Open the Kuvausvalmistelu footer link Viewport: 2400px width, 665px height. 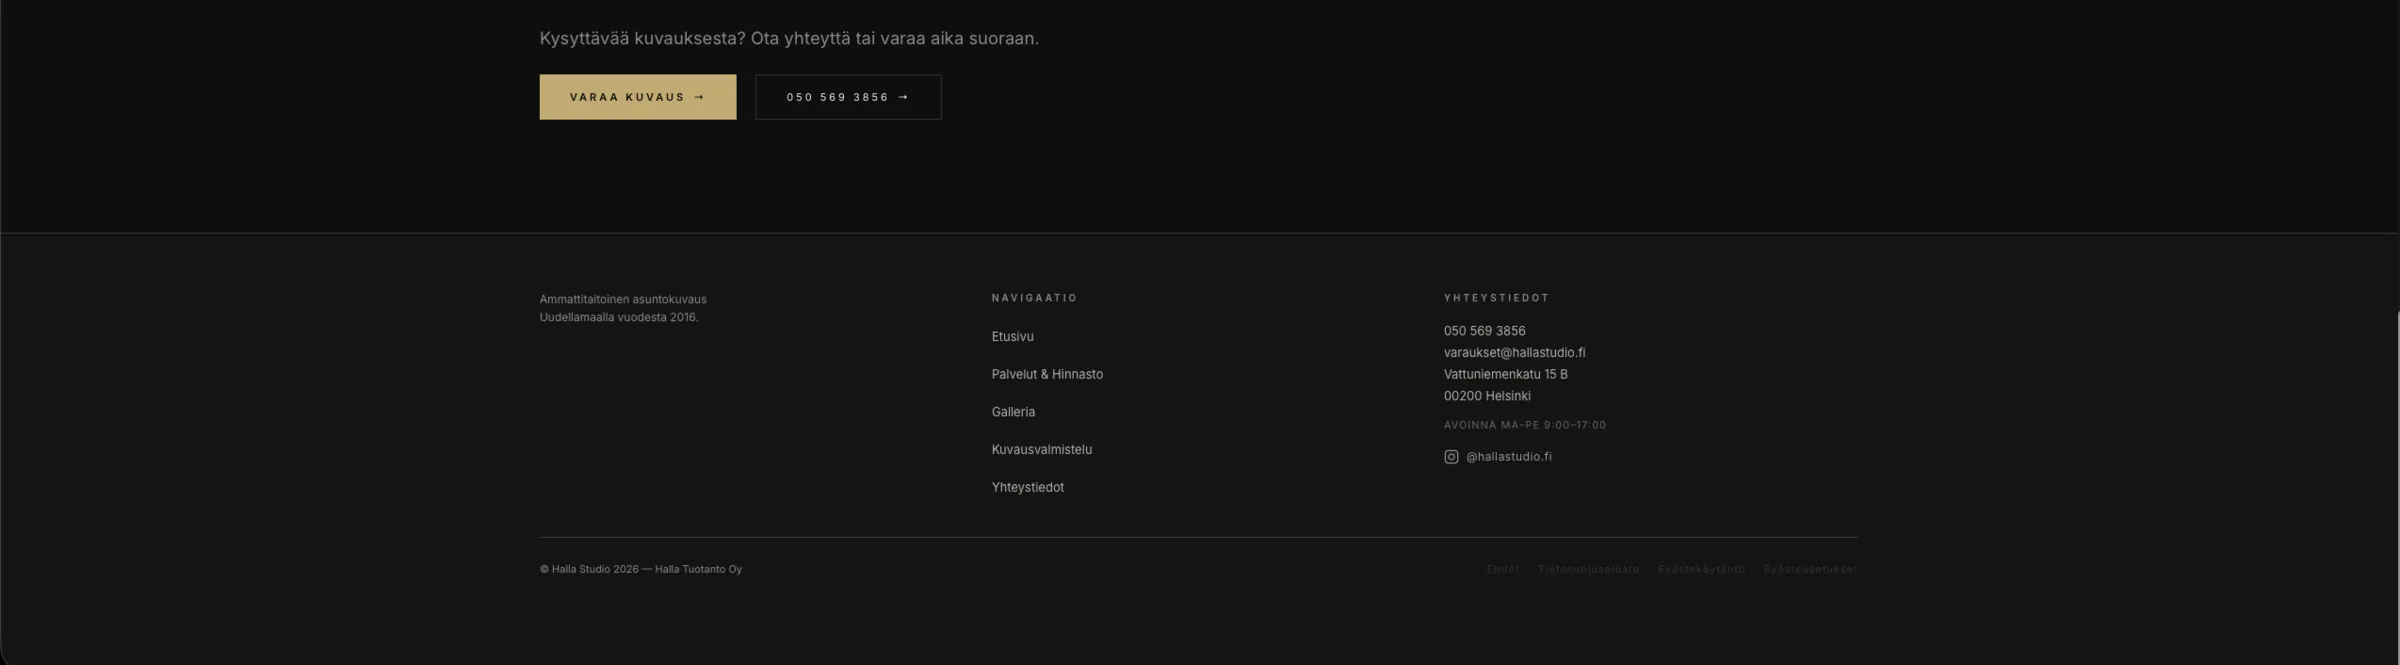[x=1041, y=450]
